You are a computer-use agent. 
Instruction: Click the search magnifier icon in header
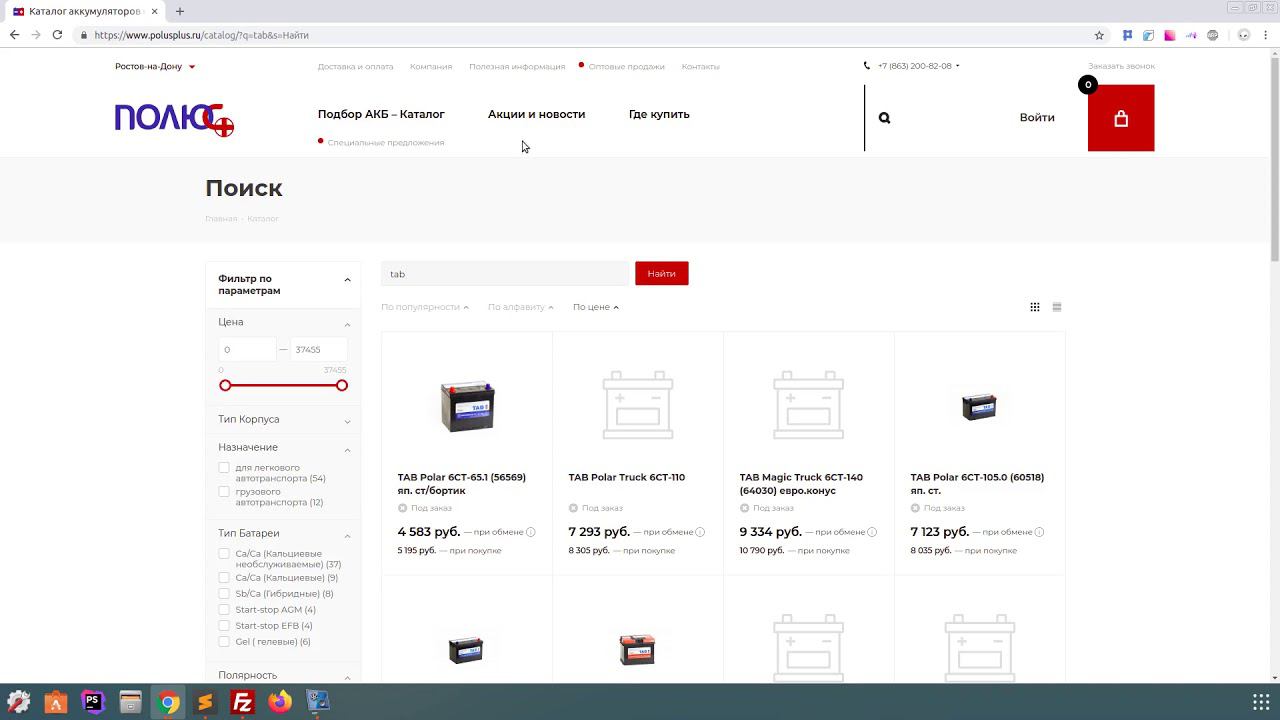click(884, 118)
